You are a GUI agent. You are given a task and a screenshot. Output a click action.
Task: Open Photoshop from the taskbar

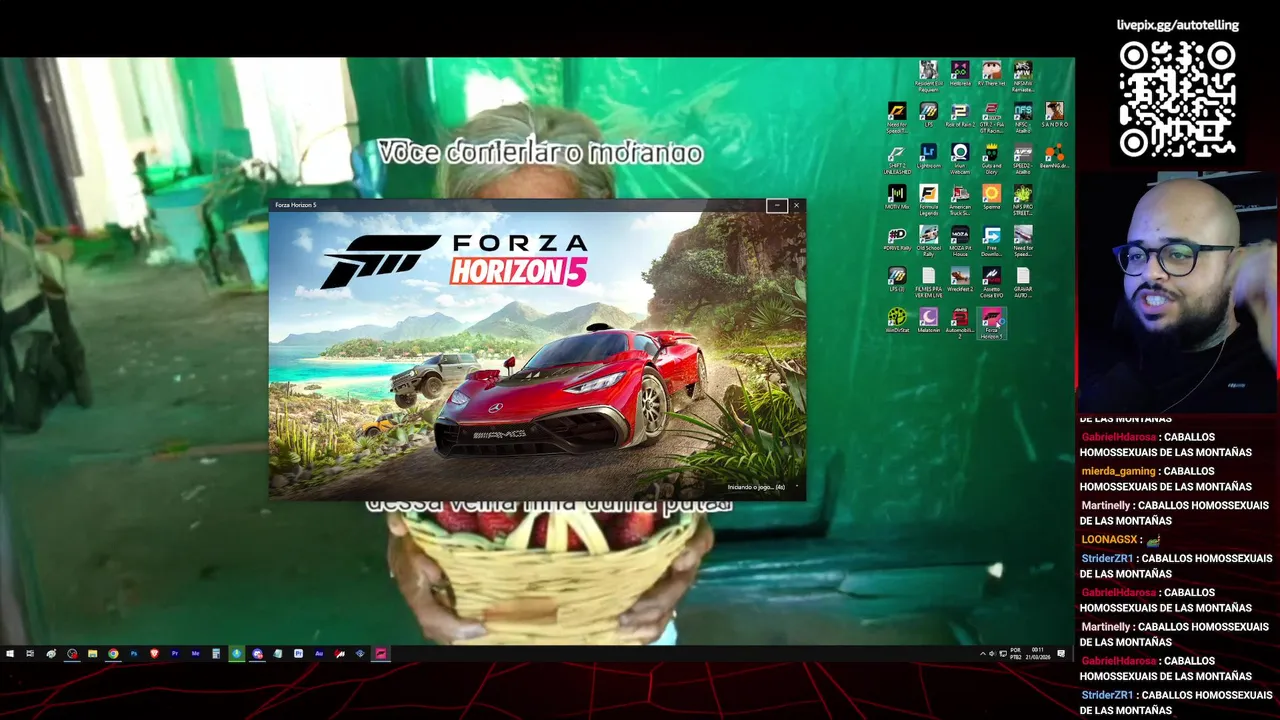pos(133,654)
